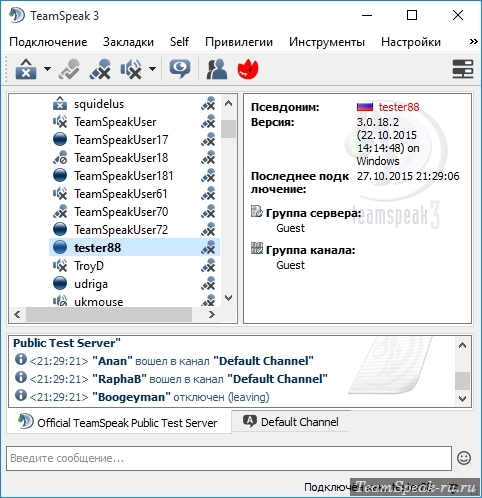Click speaker muted icon beside TeamSpeakUser61
Screen dimensions: 482x498
point(60,194)
